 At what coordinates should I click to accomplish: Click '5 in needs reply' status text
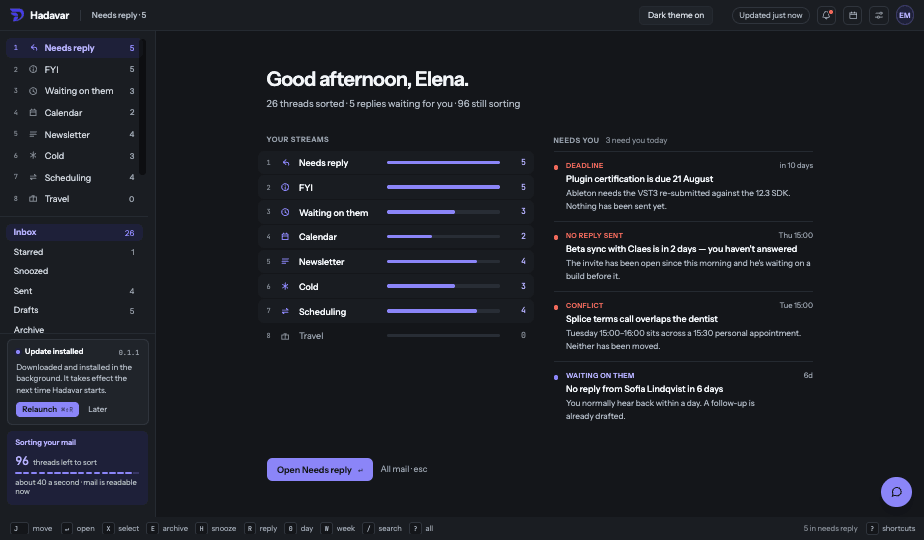click(x=830, y=528)
